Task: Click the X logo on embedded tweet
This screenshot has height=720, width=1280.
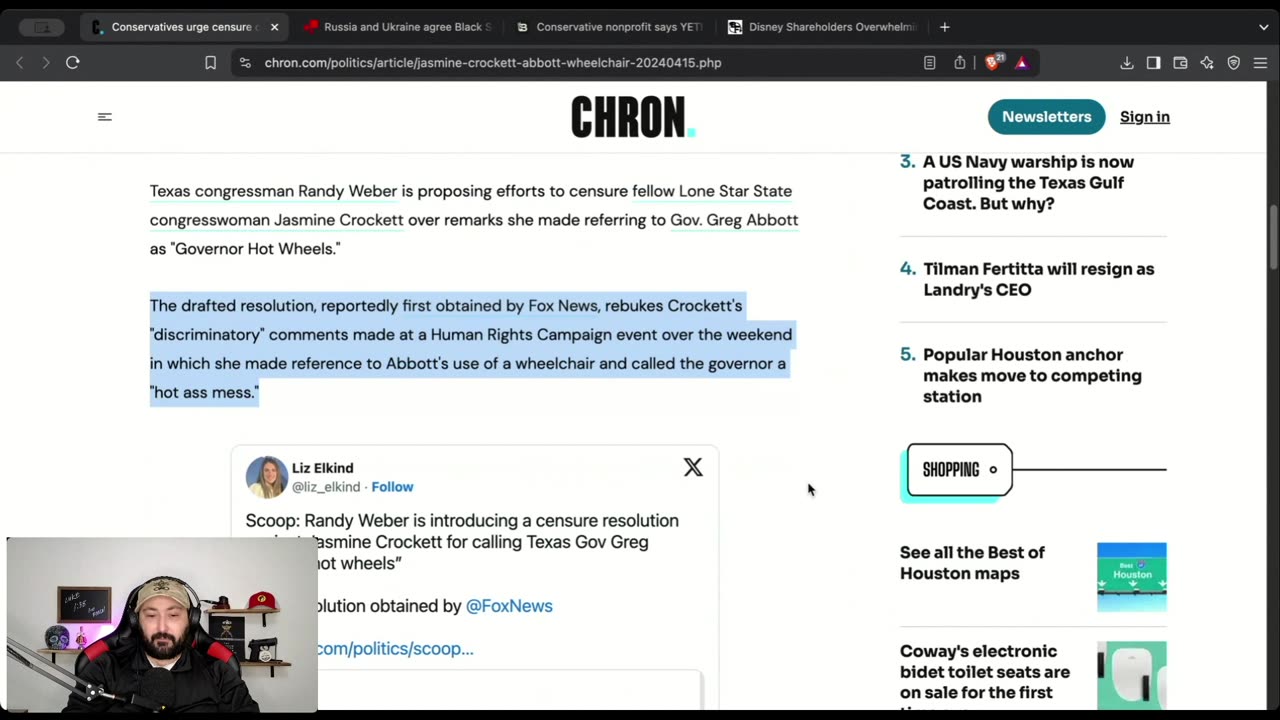Action: click(x=693, y=467)
